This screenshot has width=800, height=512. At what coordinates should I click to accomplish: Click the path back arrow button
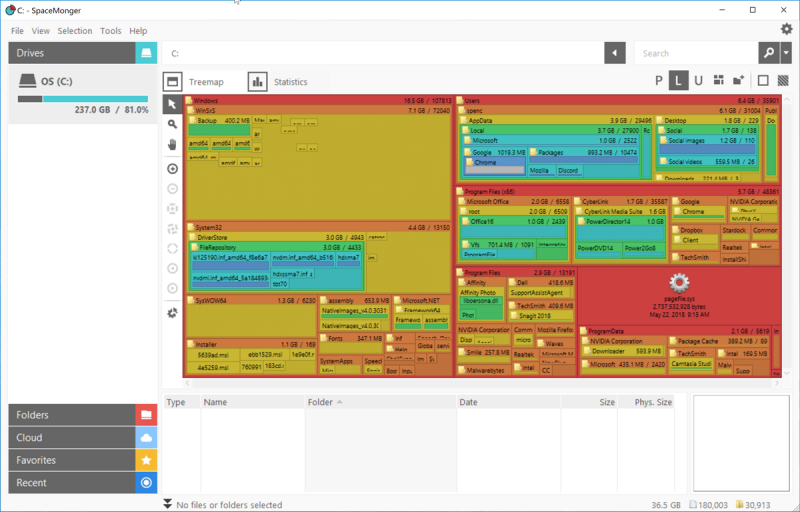(616, 53)
